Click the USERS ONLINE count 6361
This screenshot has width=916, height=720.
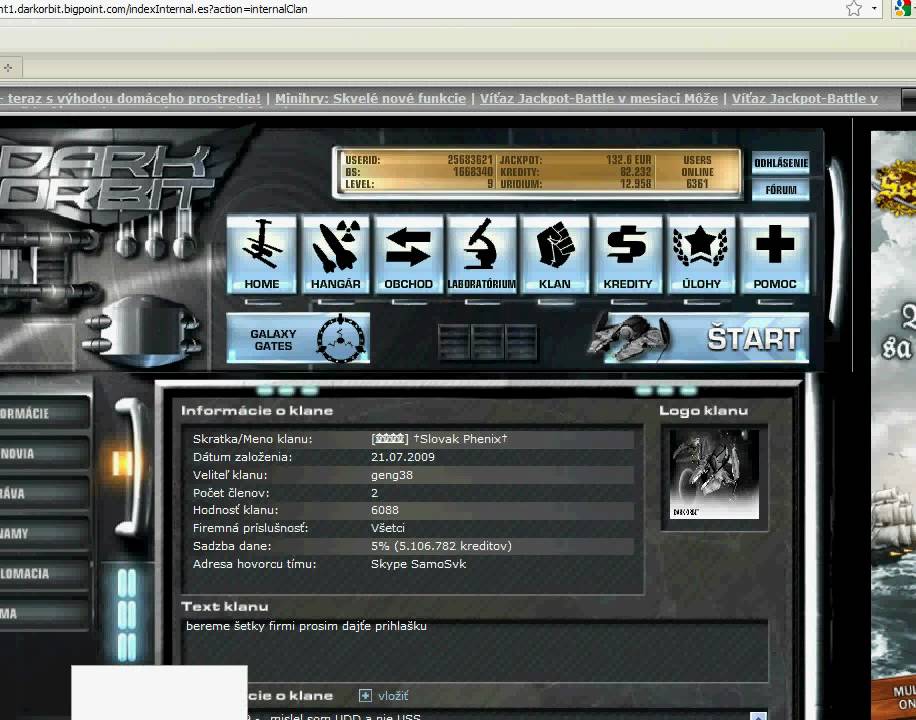[x=698, y=184]
